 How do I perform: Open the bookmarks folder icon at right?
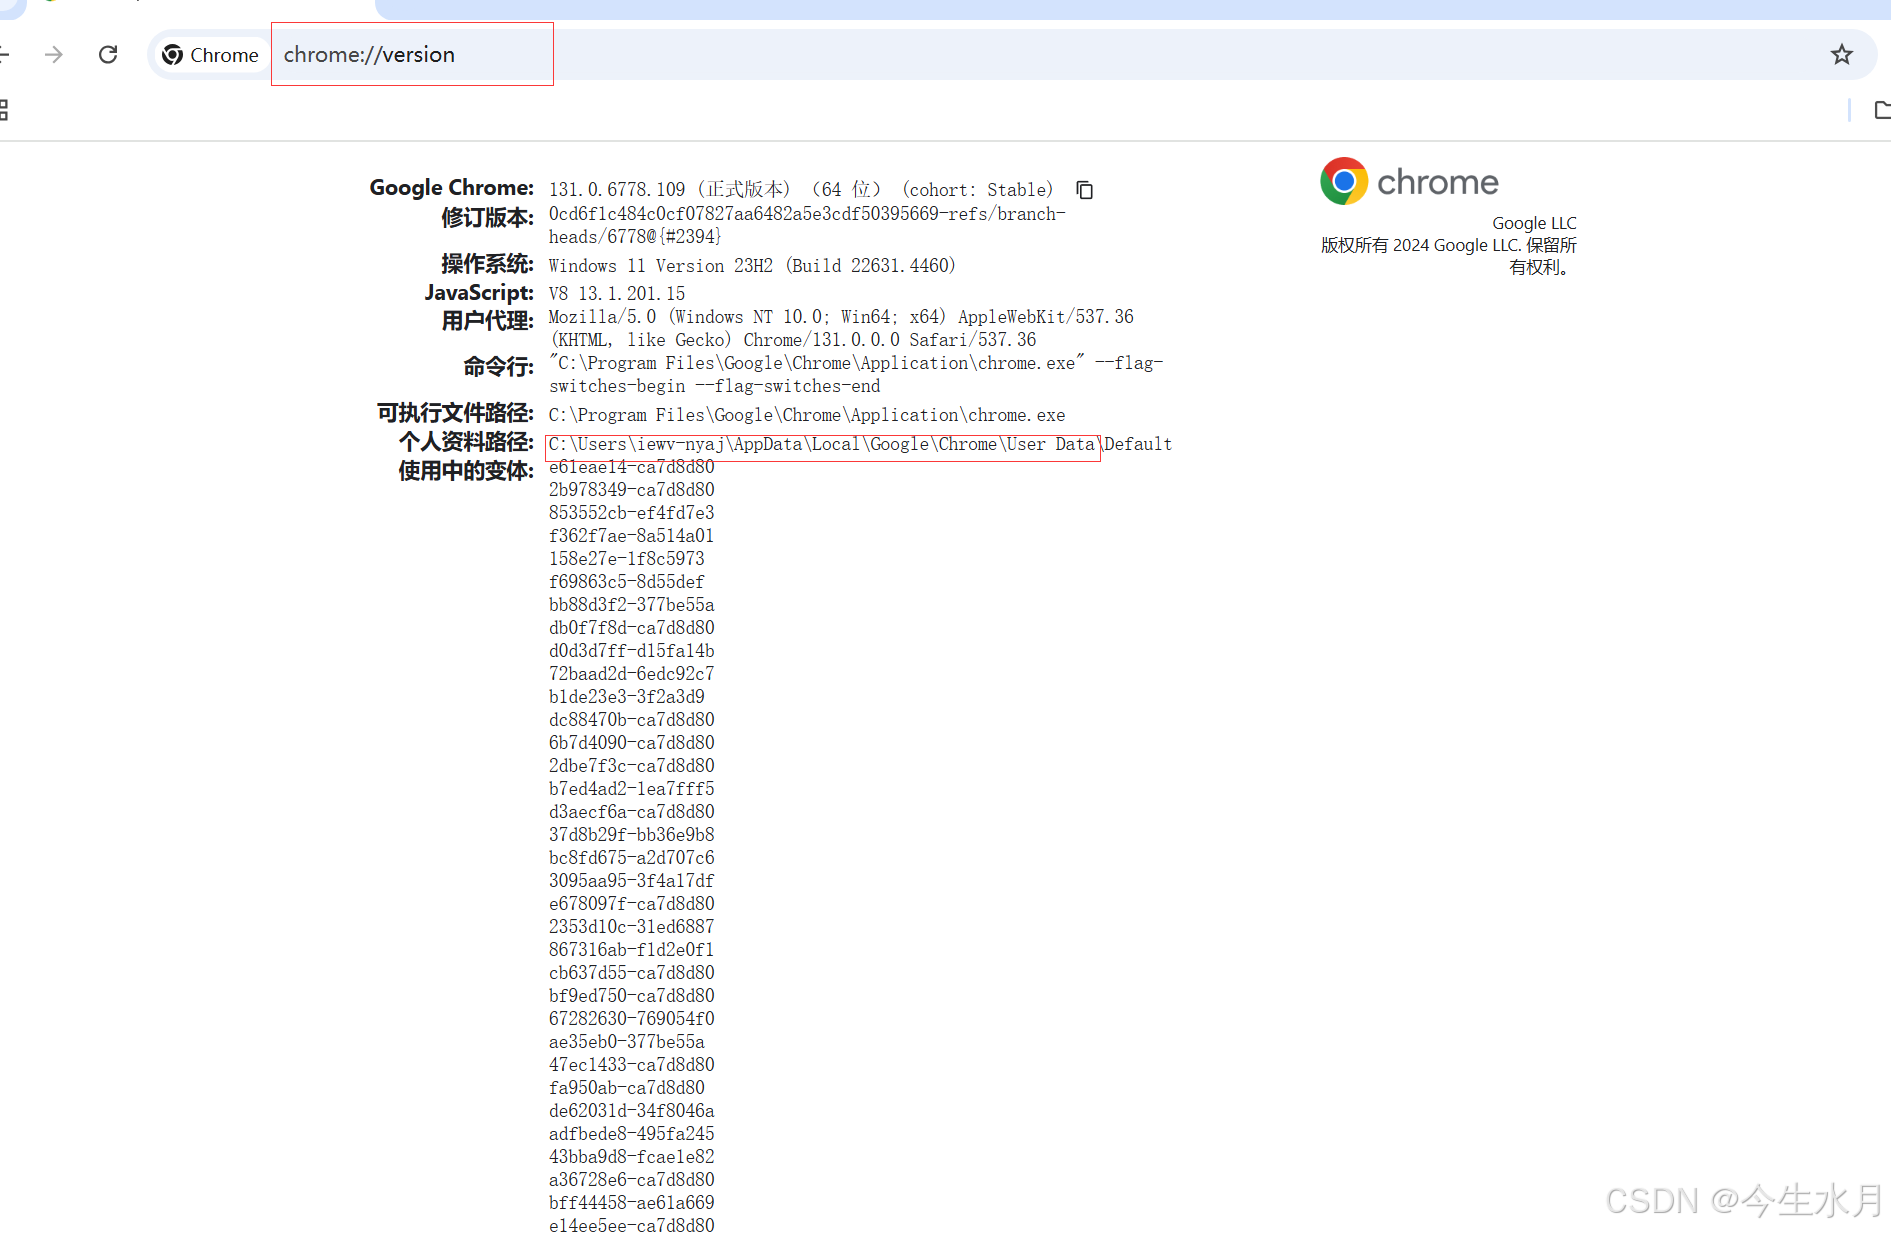(x=1881, y=110)
